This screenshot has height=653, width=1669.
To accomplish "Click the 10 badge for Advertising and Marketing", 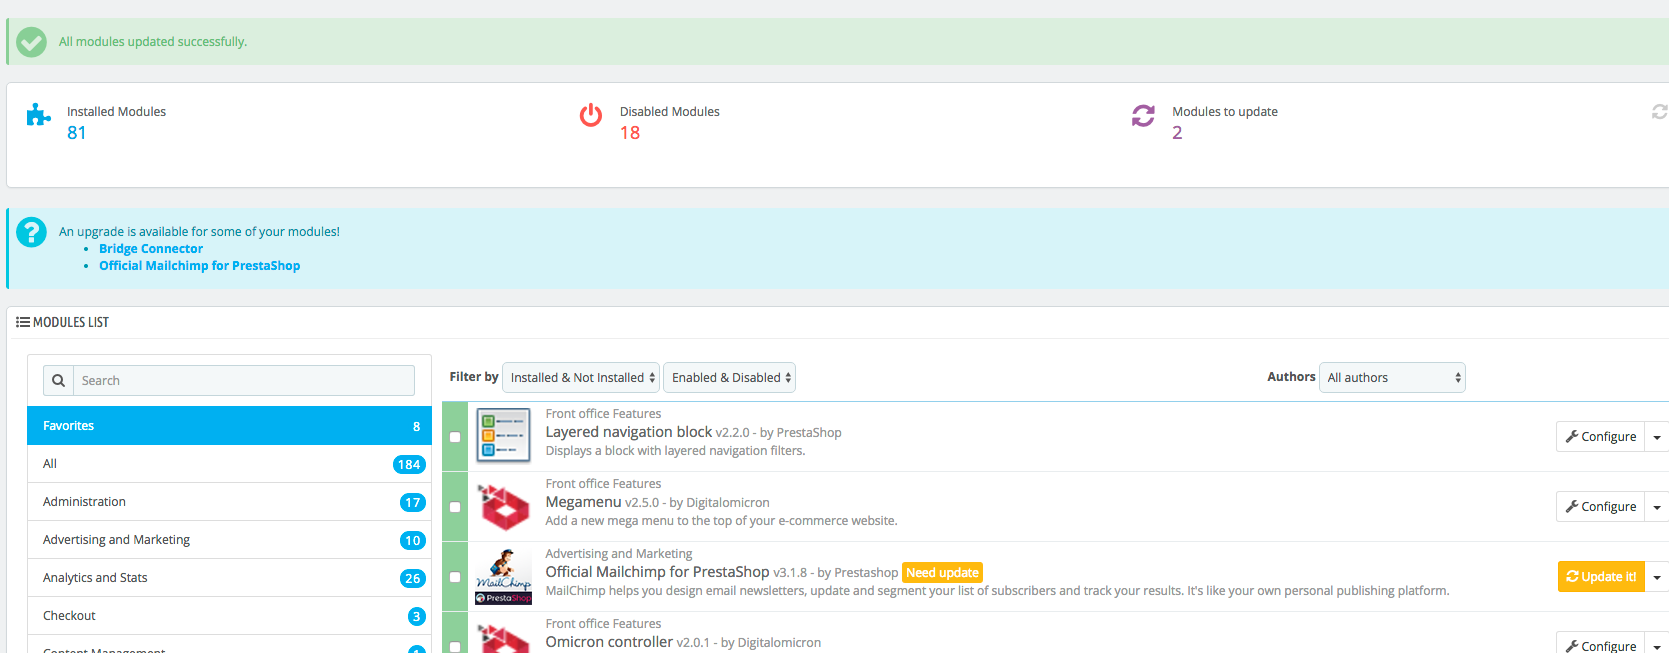I will point(412,540).
